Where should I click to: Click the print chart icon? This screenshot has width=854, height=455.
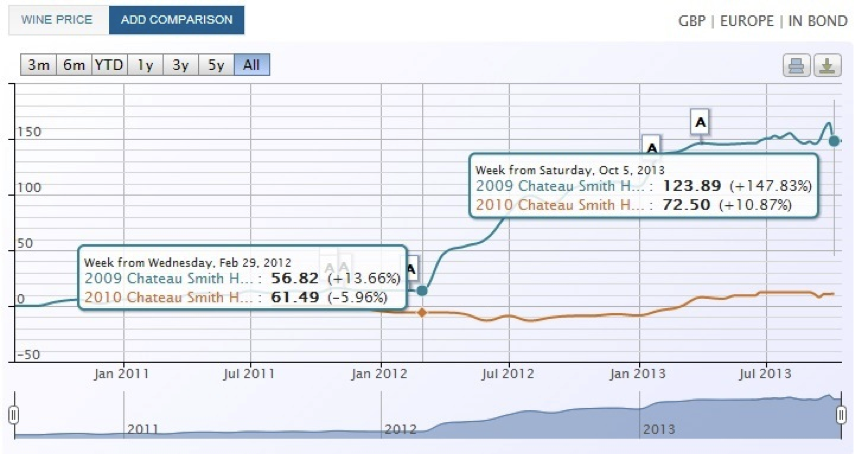(796, 66)
